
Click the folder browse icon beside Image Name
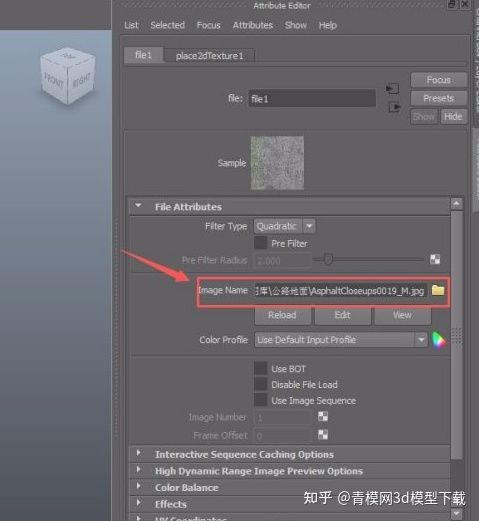(438, 290)
